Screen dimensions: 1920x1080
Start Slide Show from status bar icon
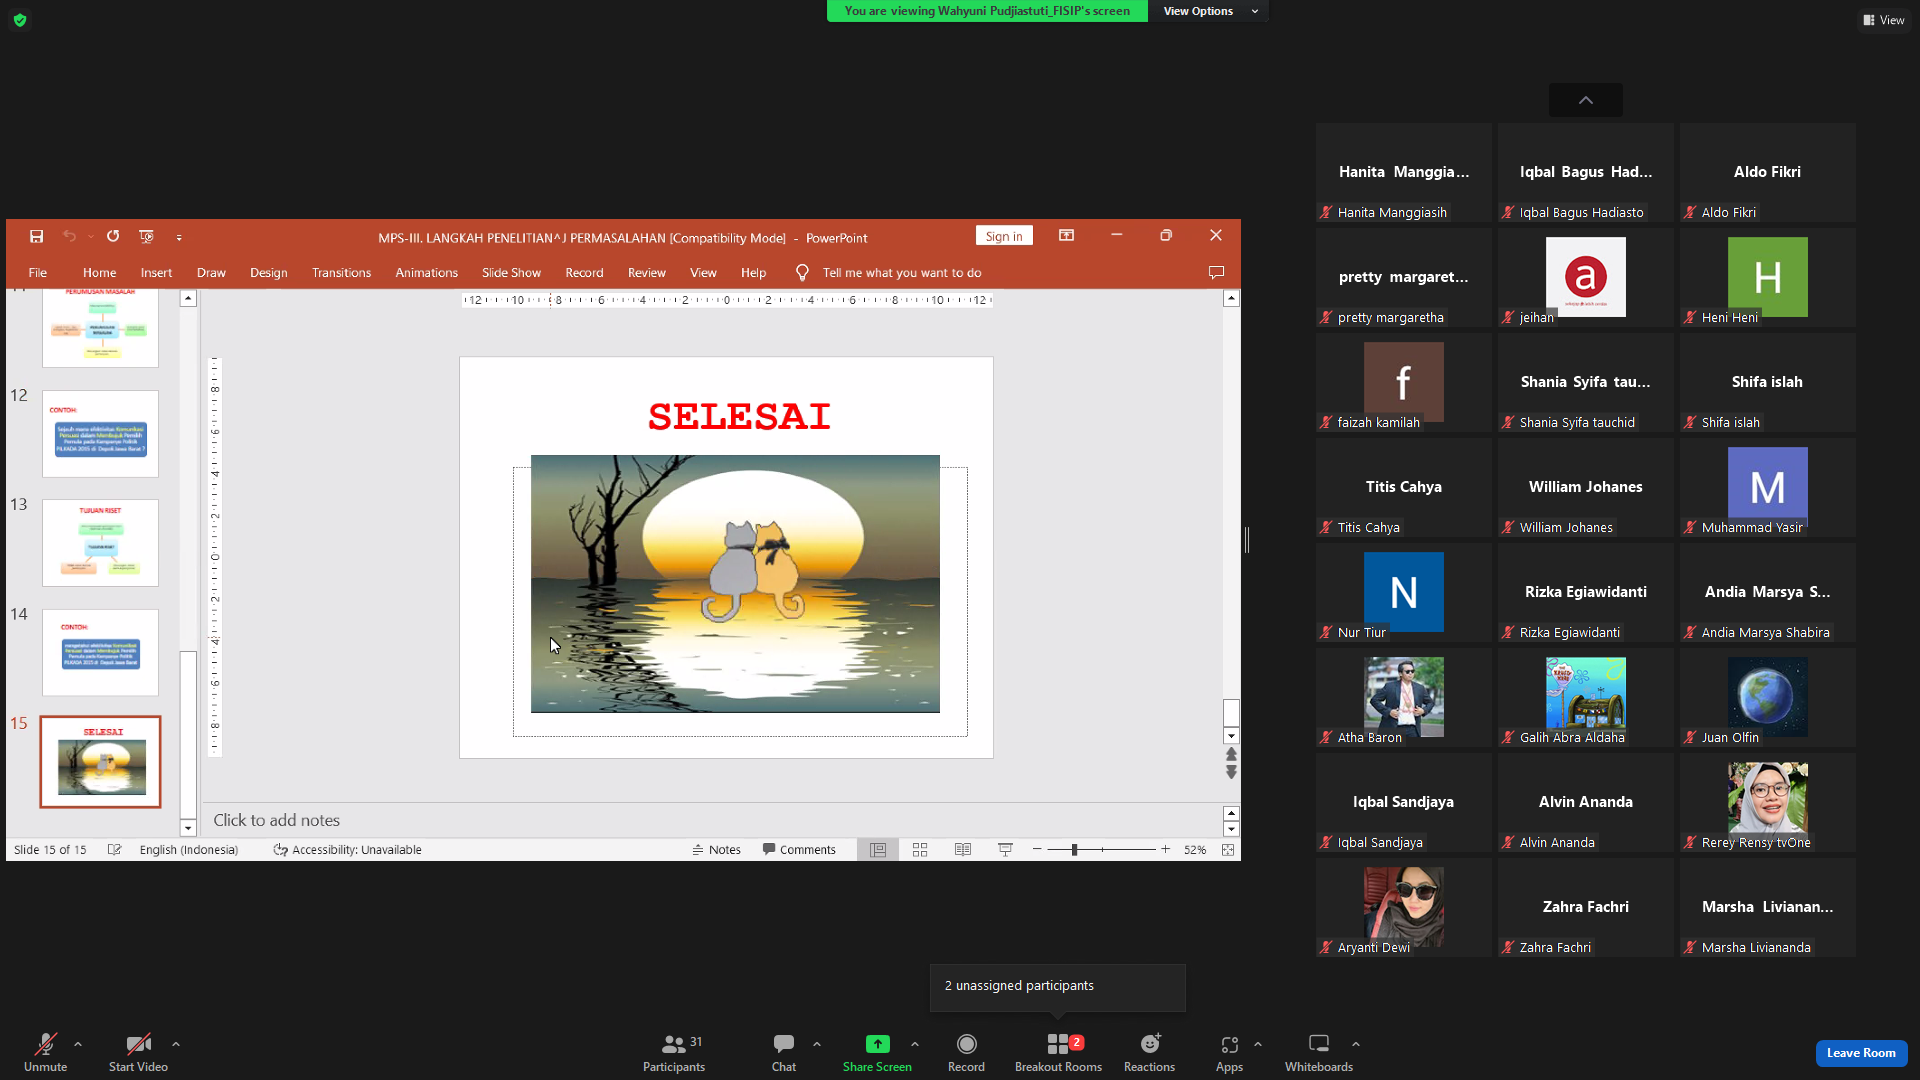tap(1005, 849)
